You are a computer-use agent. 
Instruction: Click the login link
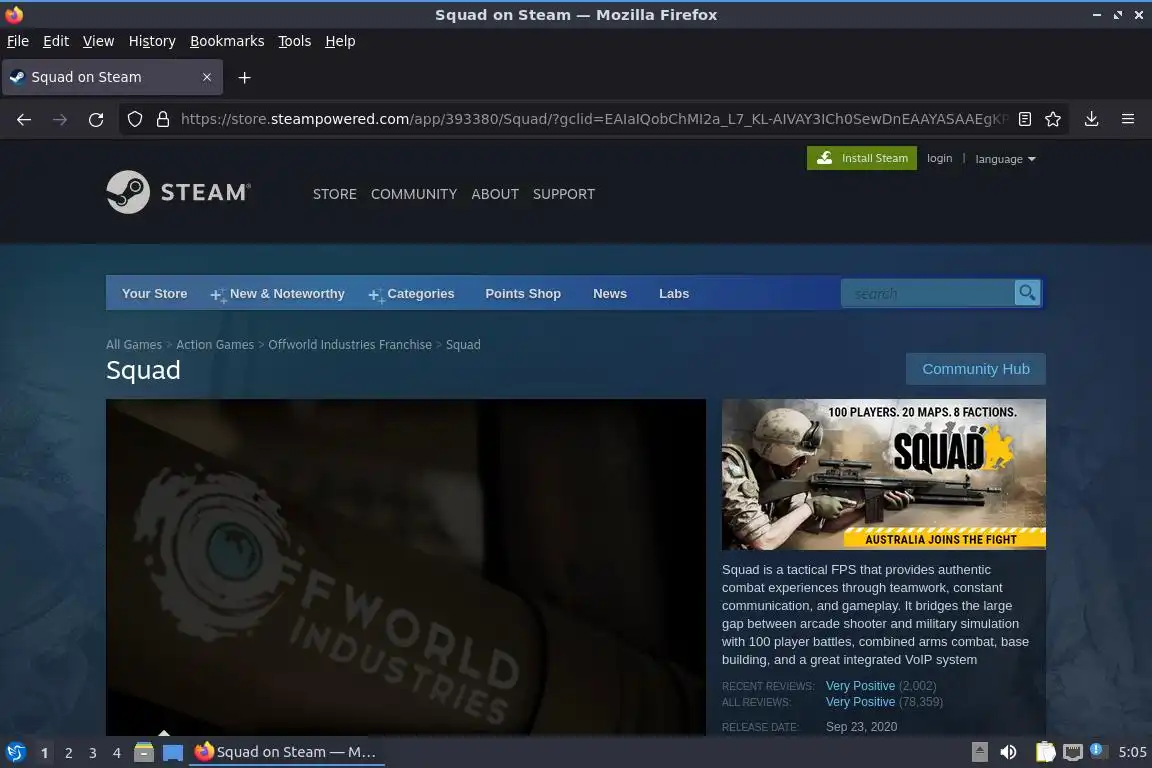pos(939,158)
